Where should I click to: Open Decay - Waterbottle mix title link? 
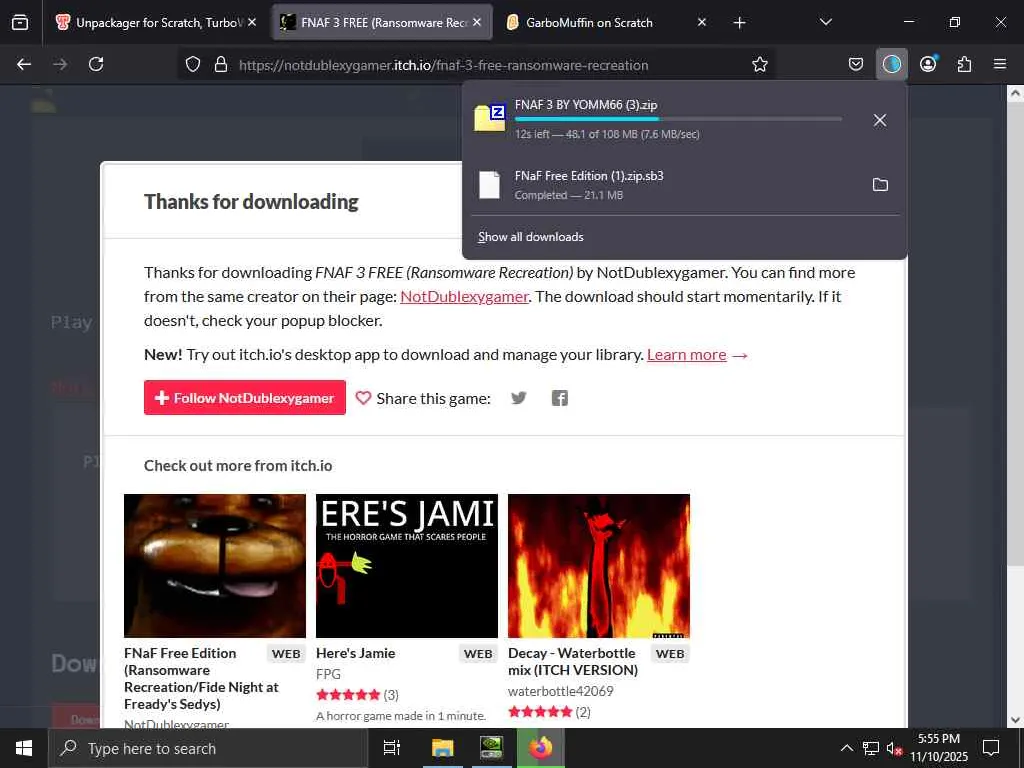(573, 662)
